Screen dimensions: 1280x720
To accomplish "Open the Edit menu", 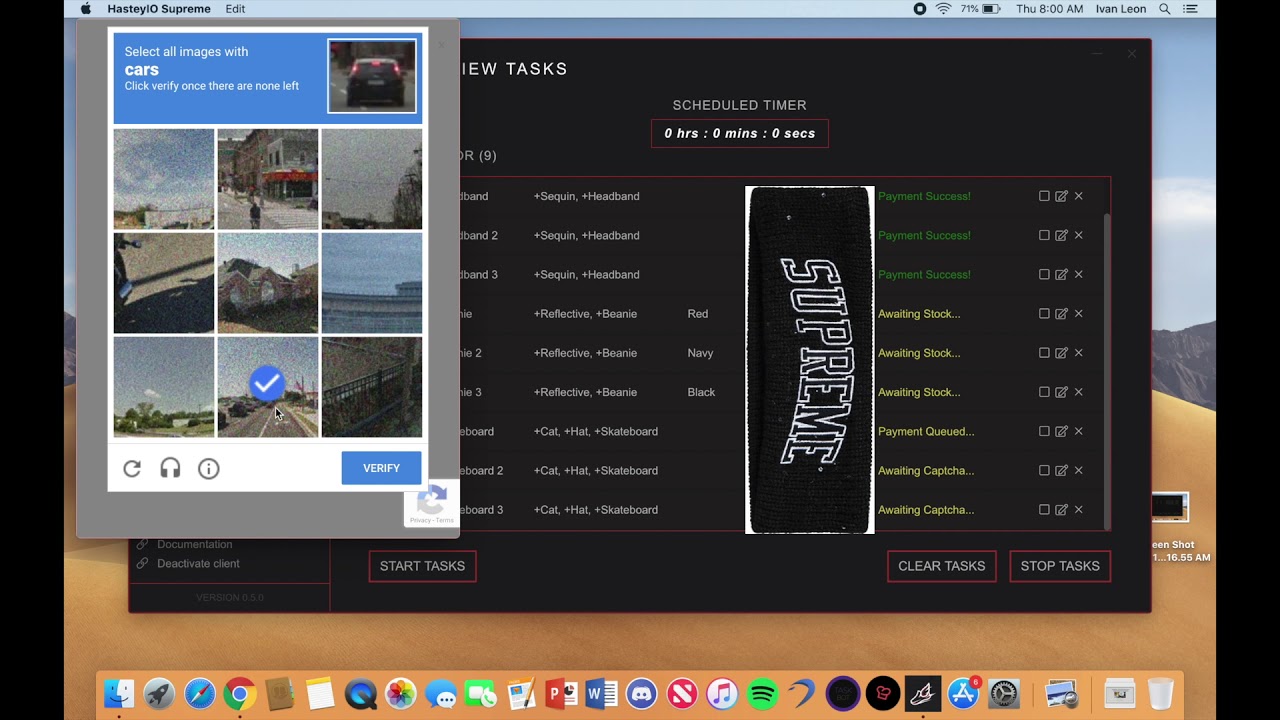I will pos(235,9).
